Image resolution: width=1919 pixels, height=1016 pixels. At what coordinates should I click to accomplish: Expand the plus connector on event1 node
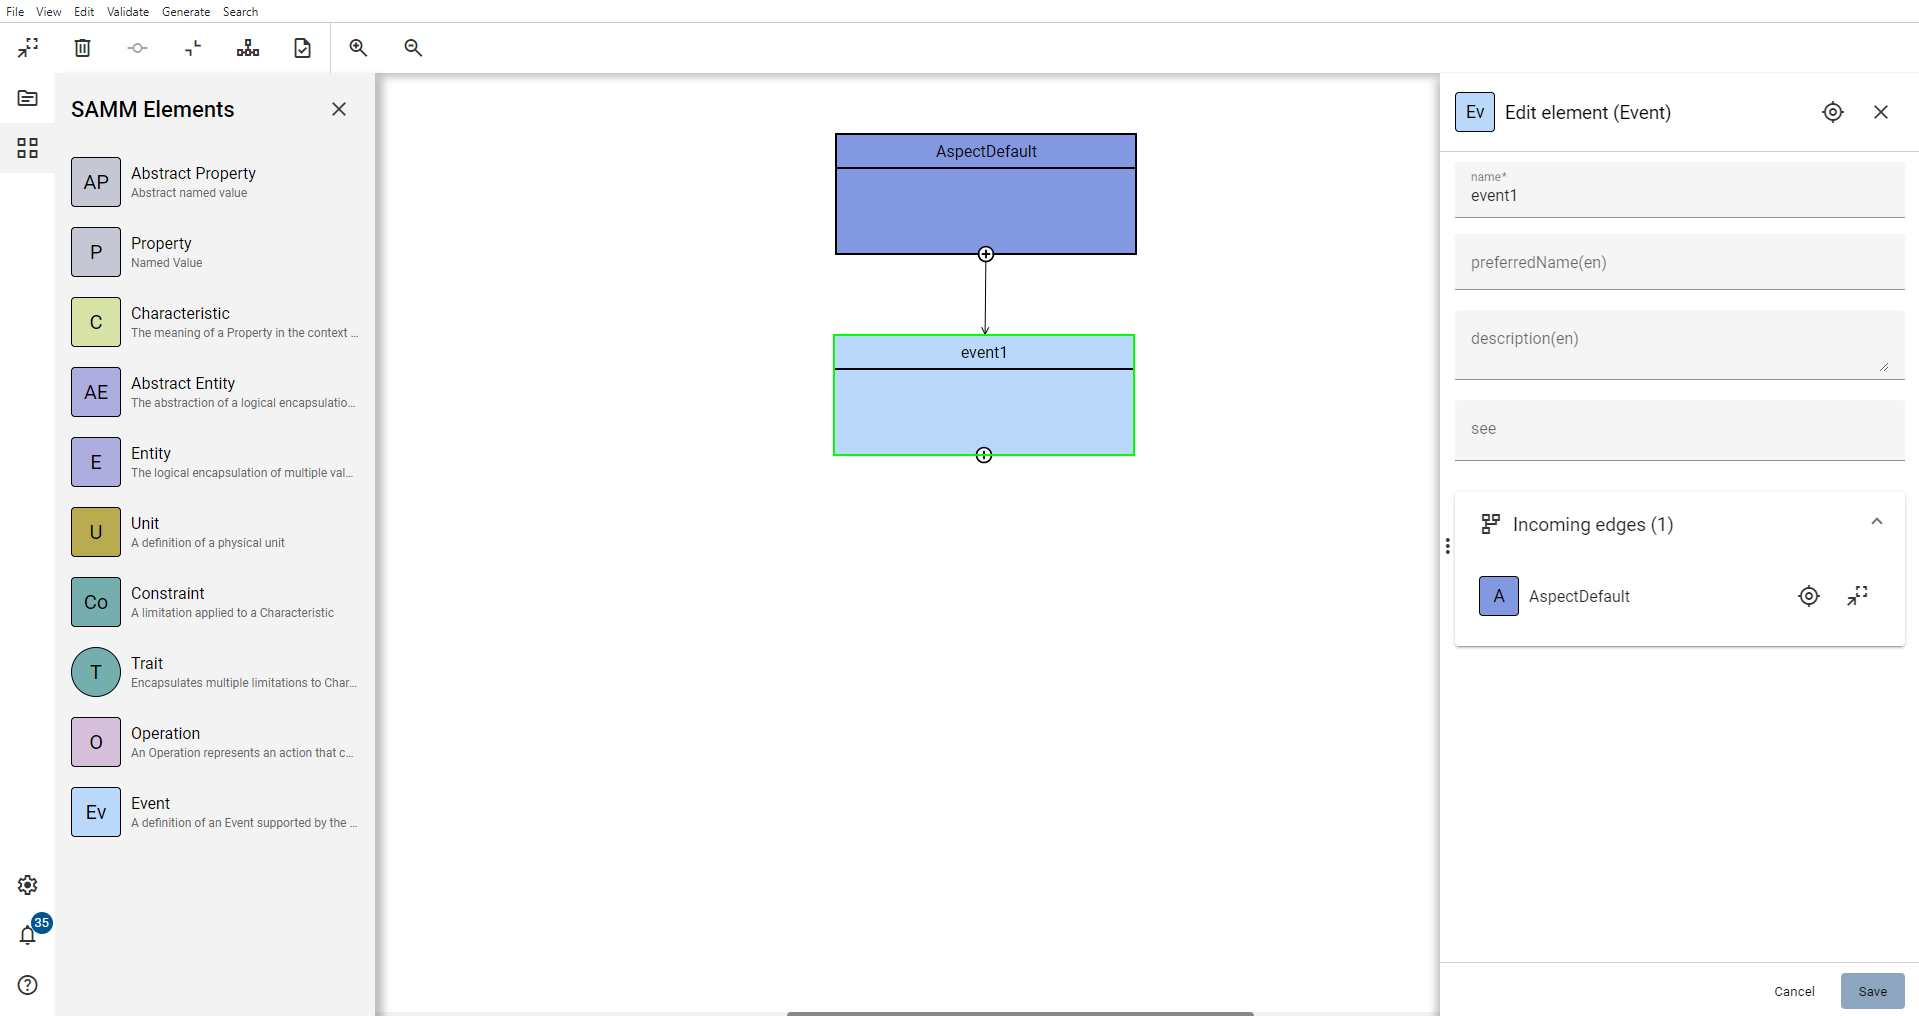point(984,455)
